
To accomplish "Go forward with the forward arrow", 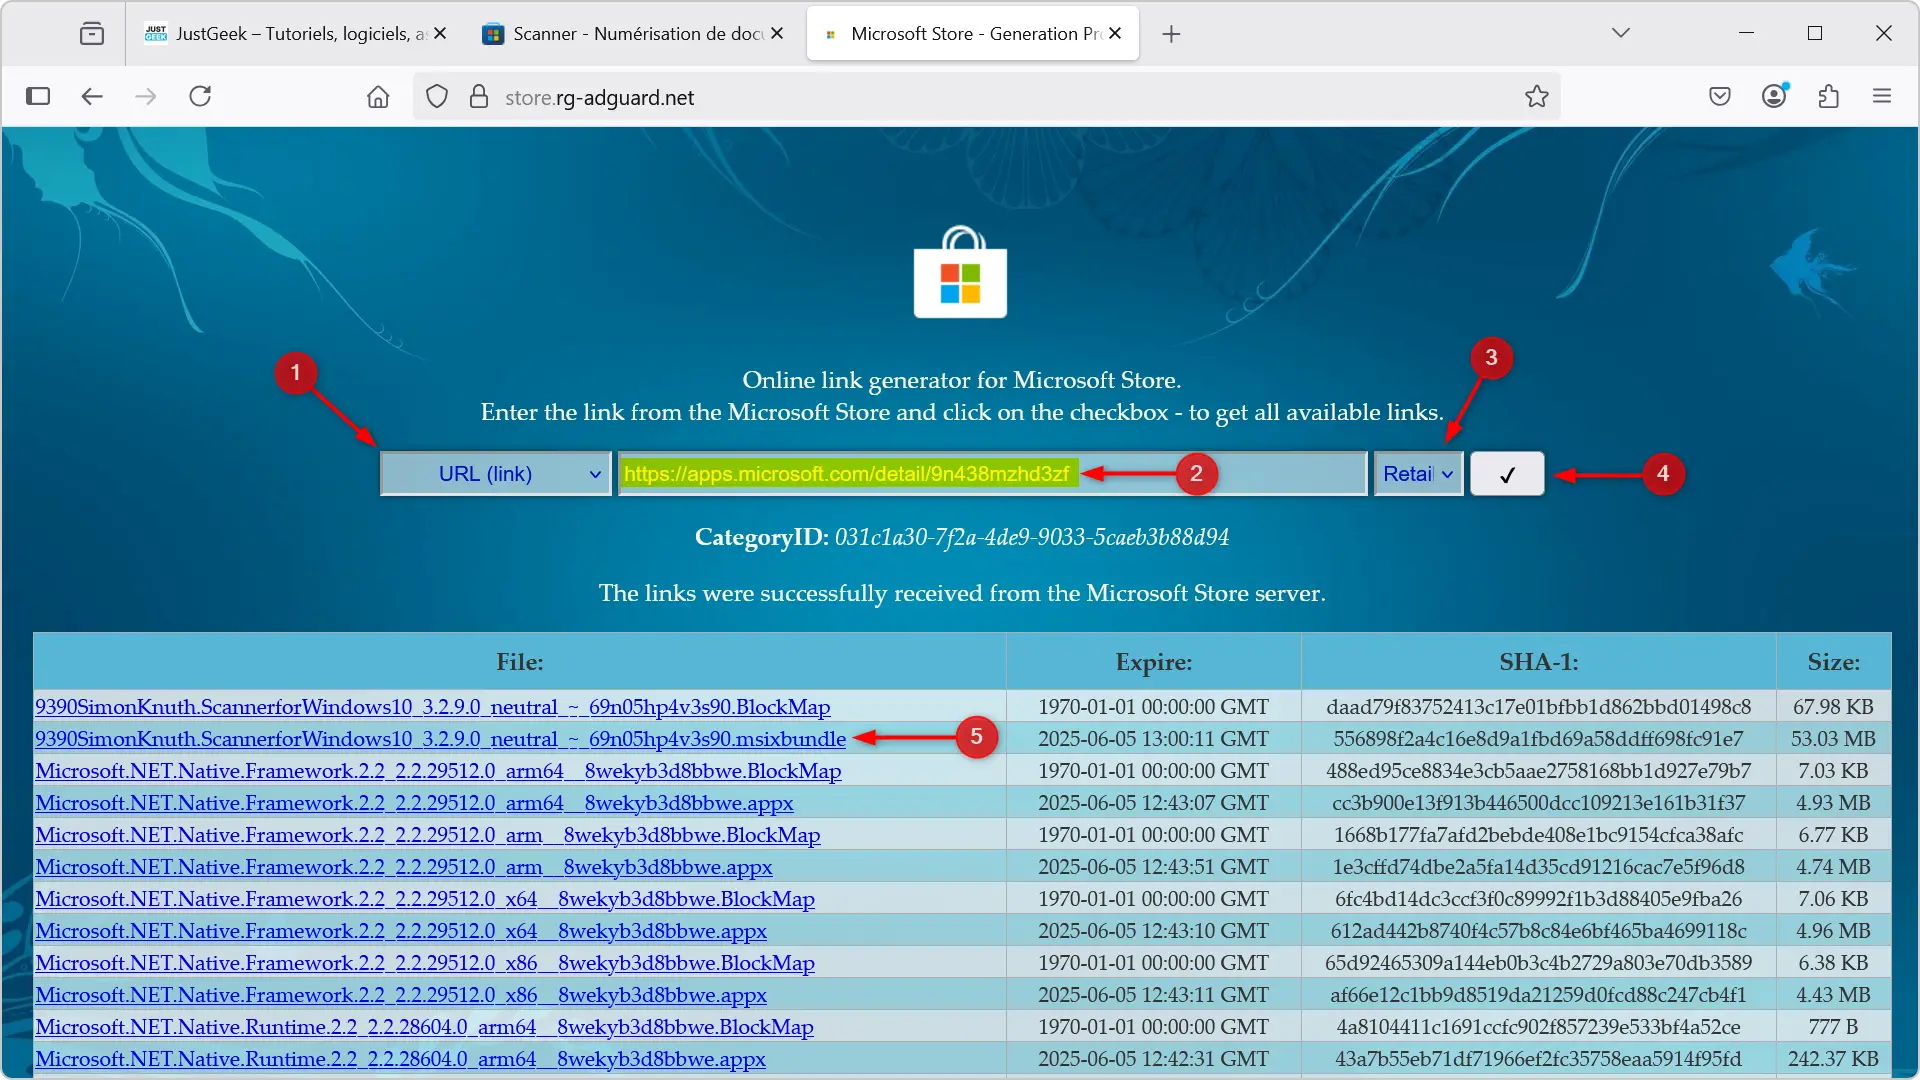I will tap(146, 96).
